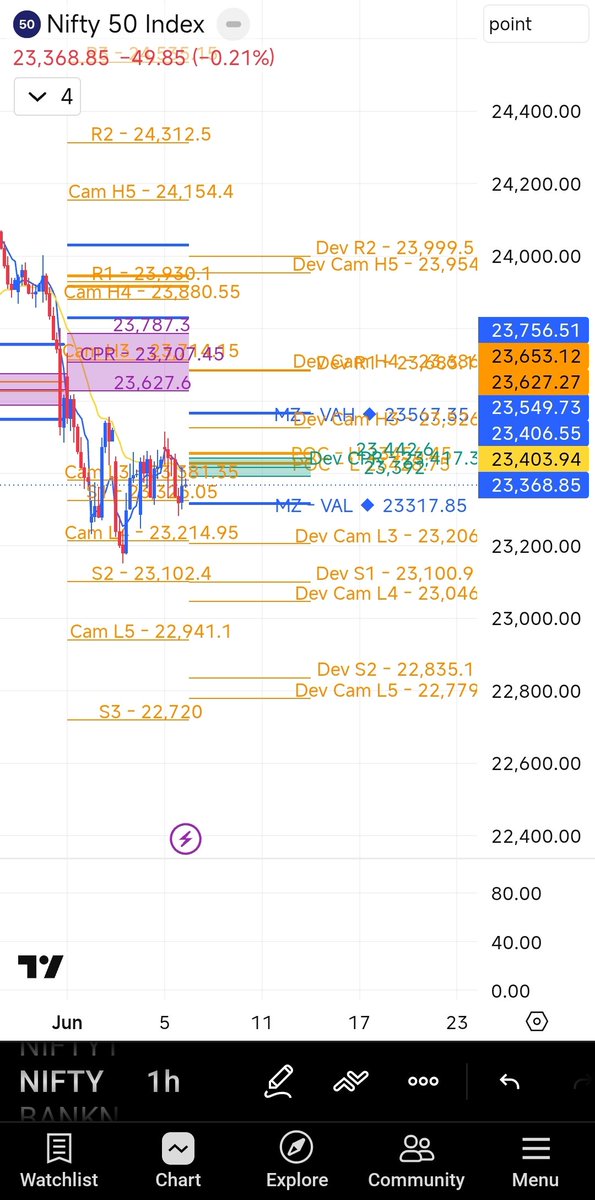
Task: Select the current price 23,368.85 label
Action: click(x=534, y=485)
